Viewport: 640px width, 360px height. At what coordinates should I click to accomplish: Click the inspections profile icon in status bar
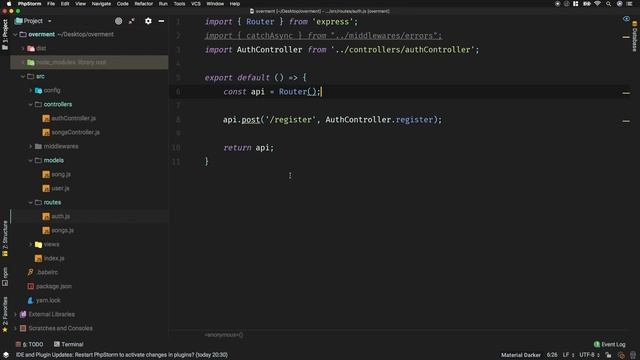pos(621,355)
